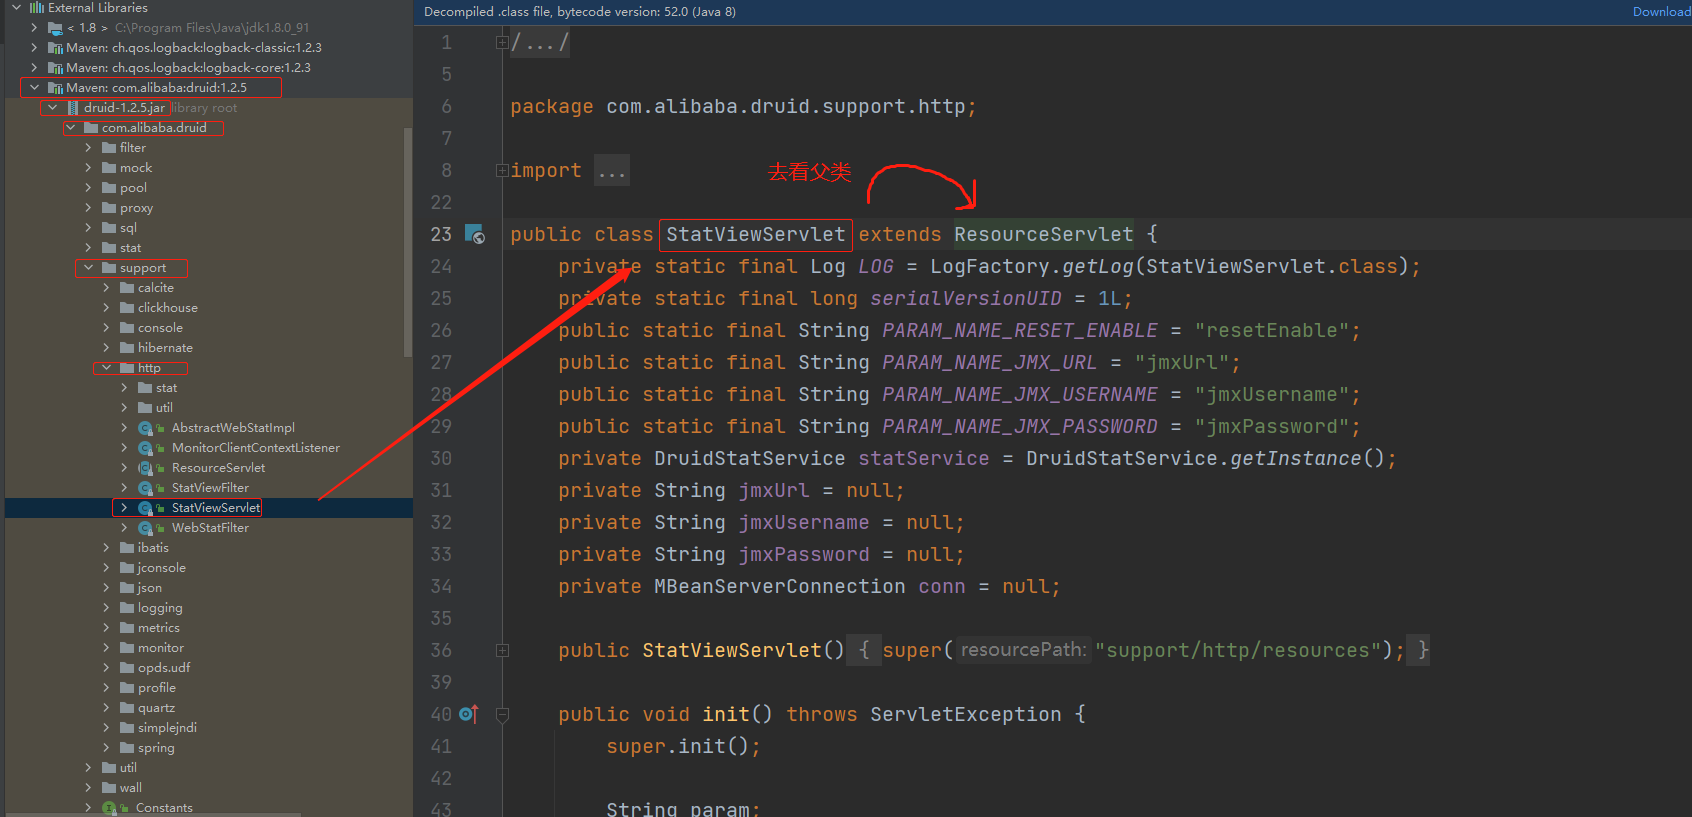Click the AbstractWebStatImpl class icon
The image size is (1692, 817).
[x=146, y=428]
